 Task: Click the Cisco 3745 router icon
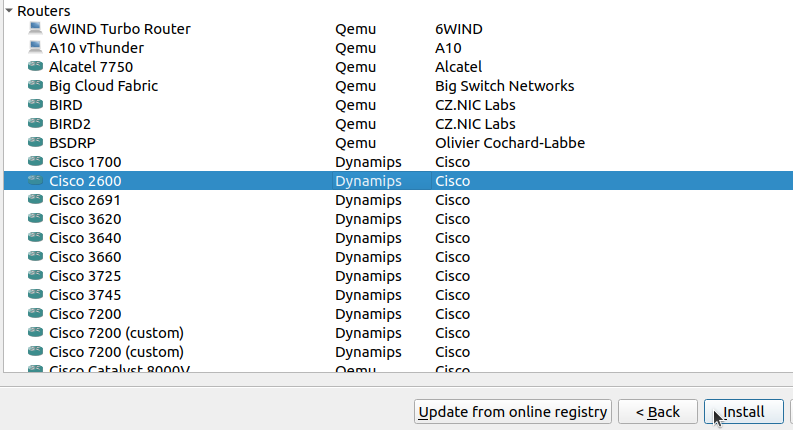click(x=35, y=294)
